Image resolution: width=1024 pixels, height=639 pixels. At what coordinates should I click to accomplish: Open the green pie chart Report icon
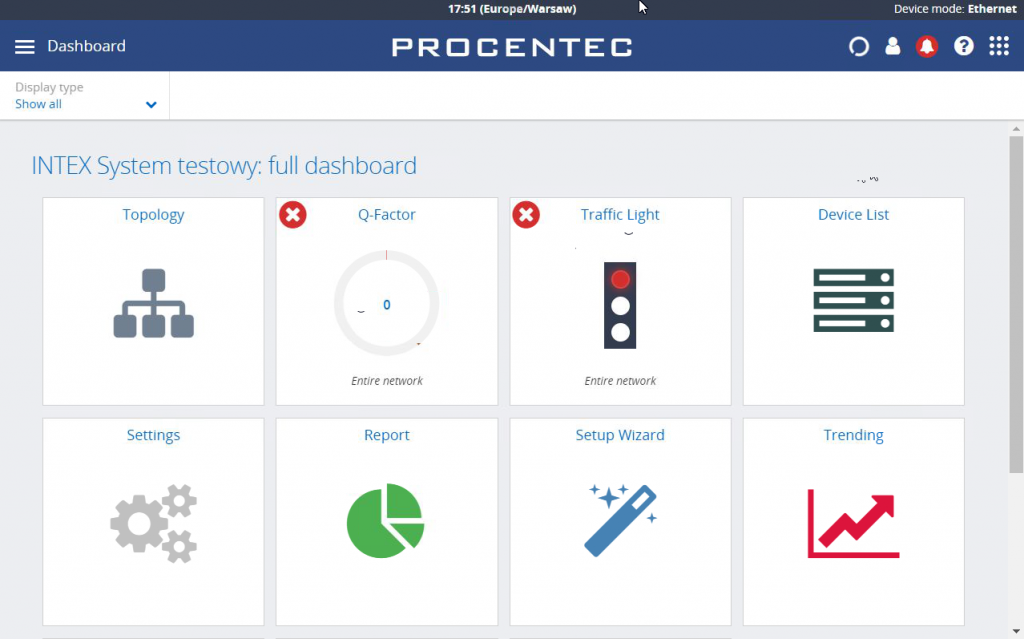[x=386, y=521]
